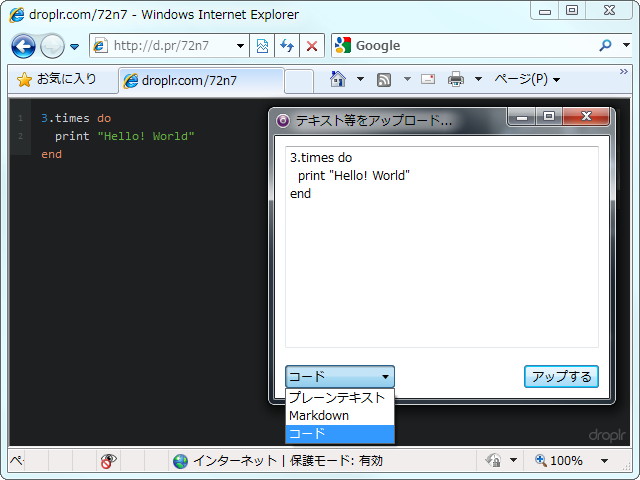Click the popup blocker status icon
This screenshot has height=480, width=640.
coord(108,461)
